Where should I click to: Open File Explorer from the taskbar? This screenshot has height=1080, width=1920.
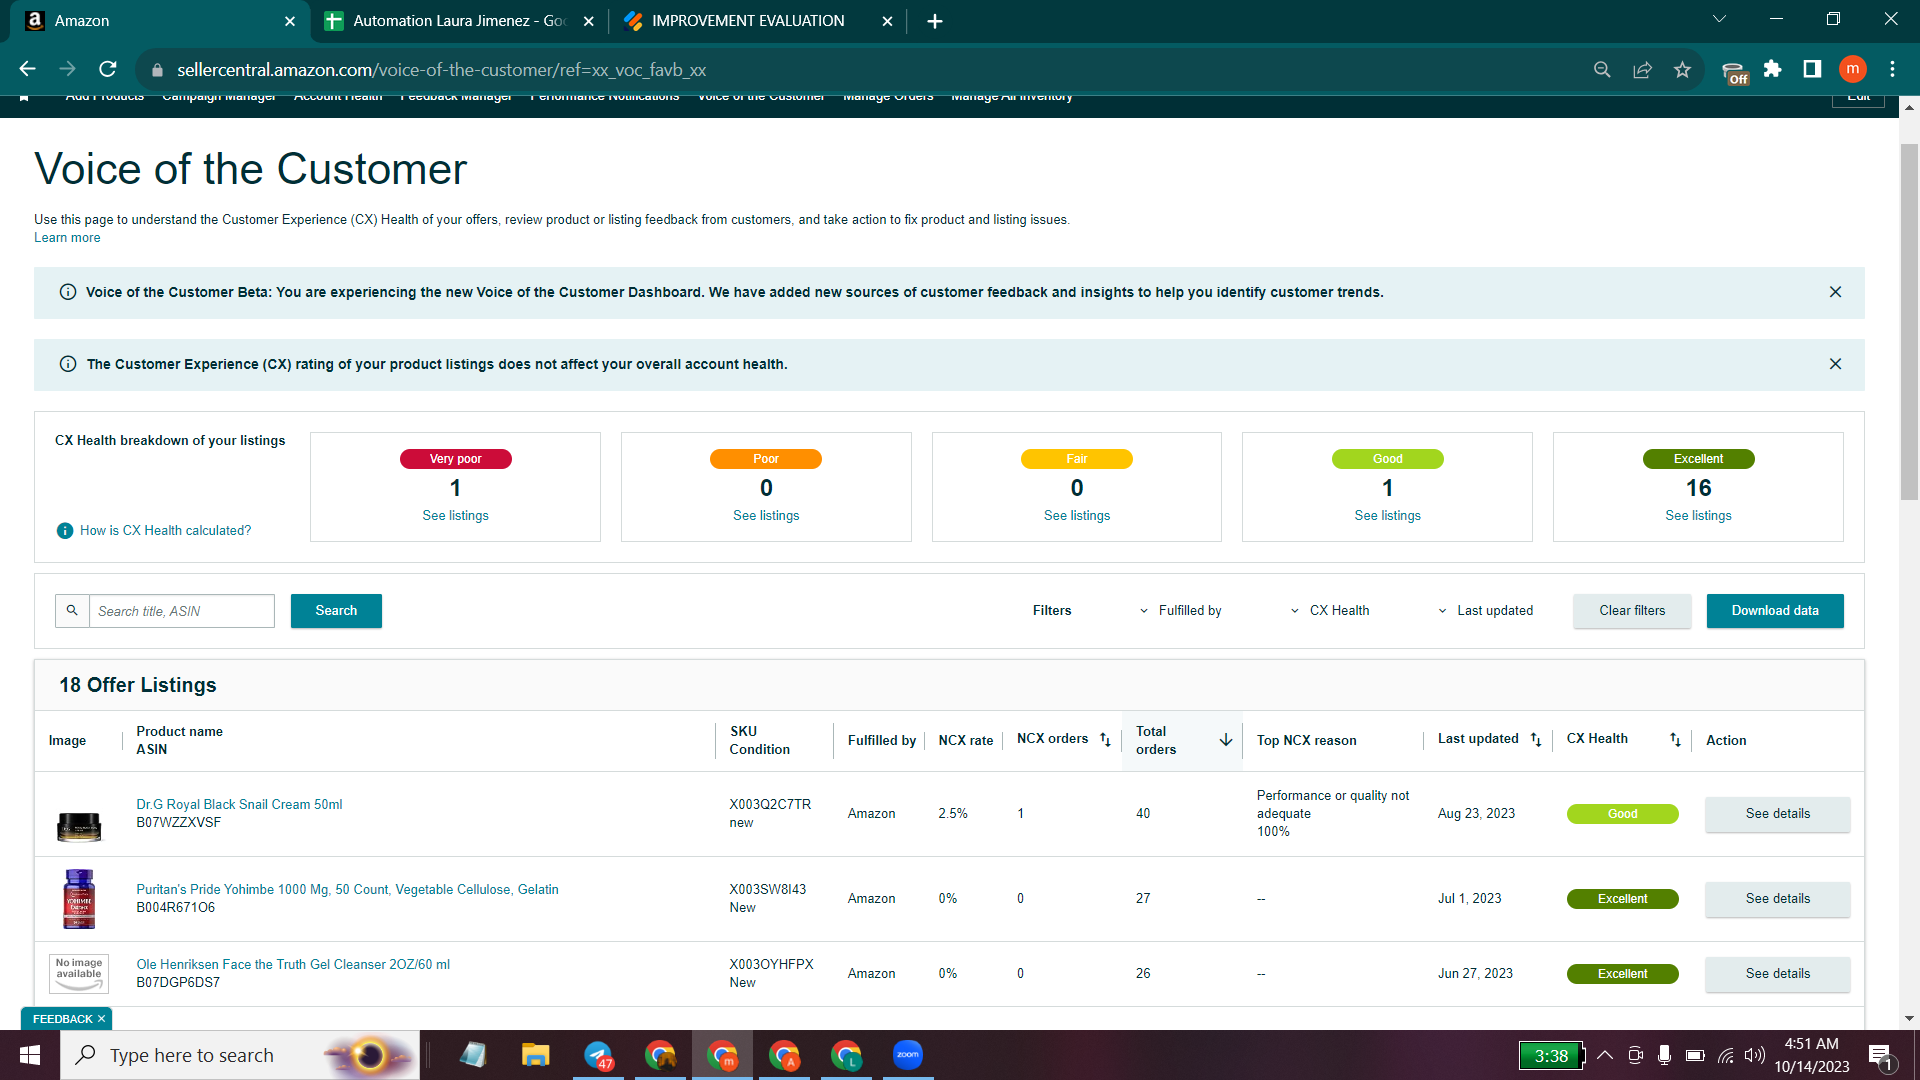[535, 1055]
